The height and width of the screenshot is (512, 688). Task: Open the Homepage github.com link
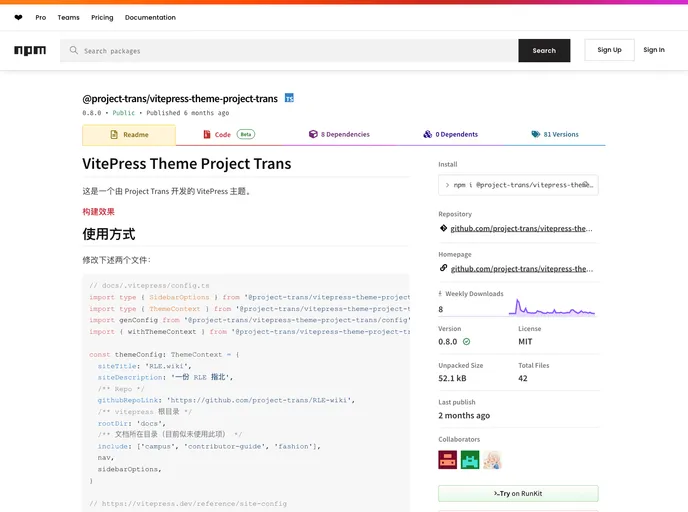click(522, 269)
